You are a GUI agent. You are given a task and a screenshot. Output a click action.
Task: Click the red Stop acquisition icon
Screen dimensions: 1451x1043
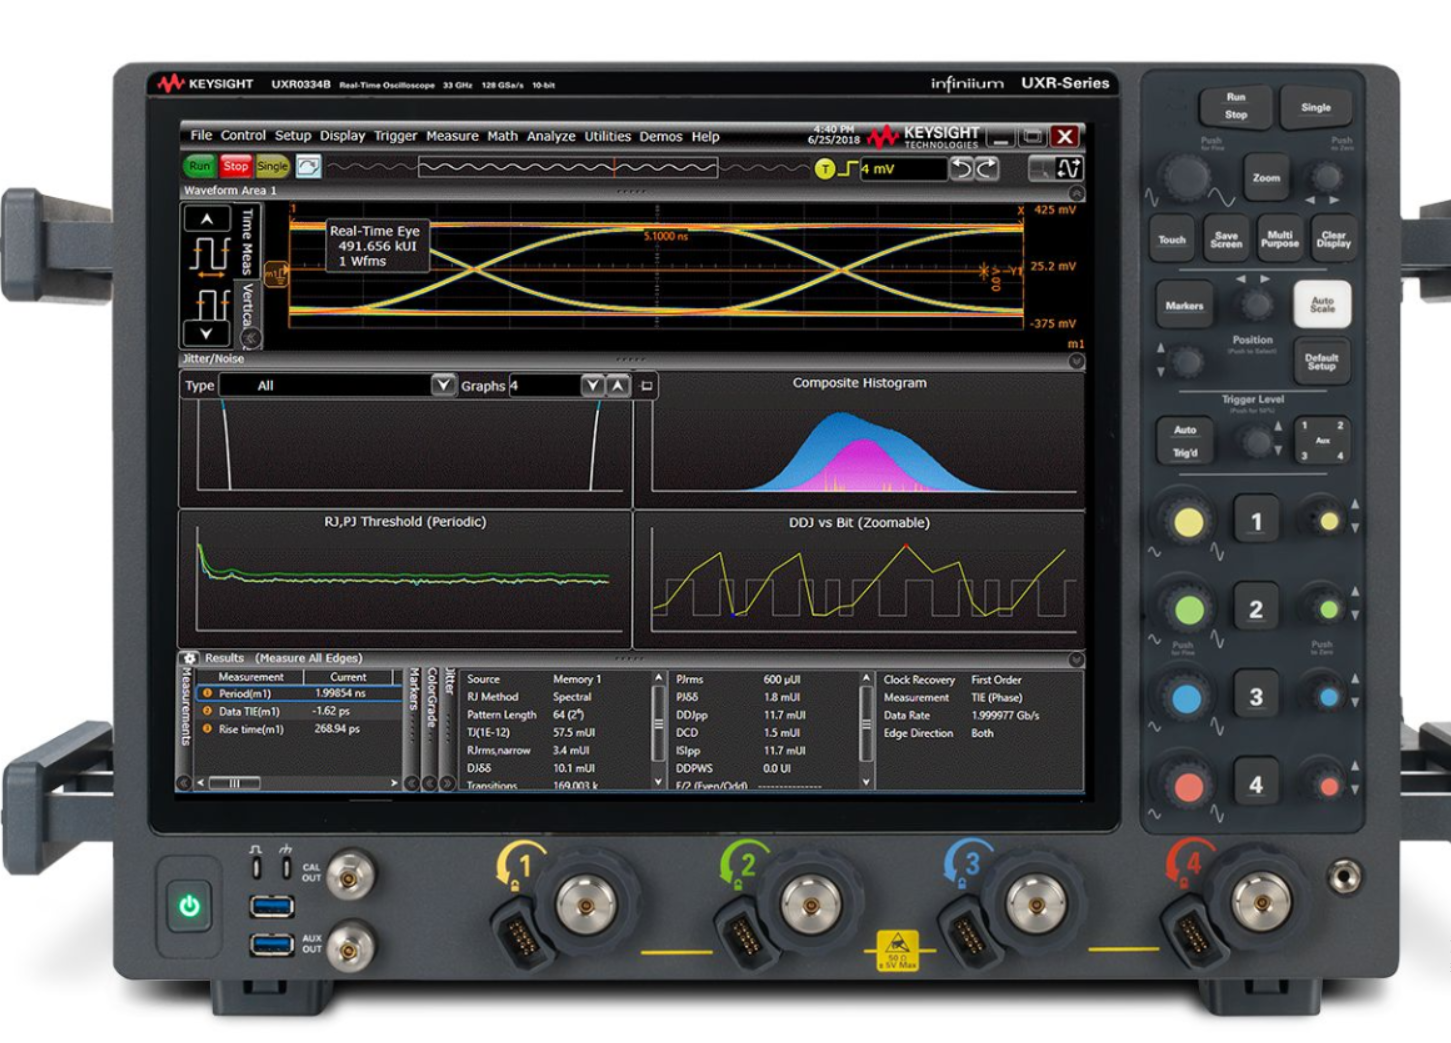click(237, 167)
